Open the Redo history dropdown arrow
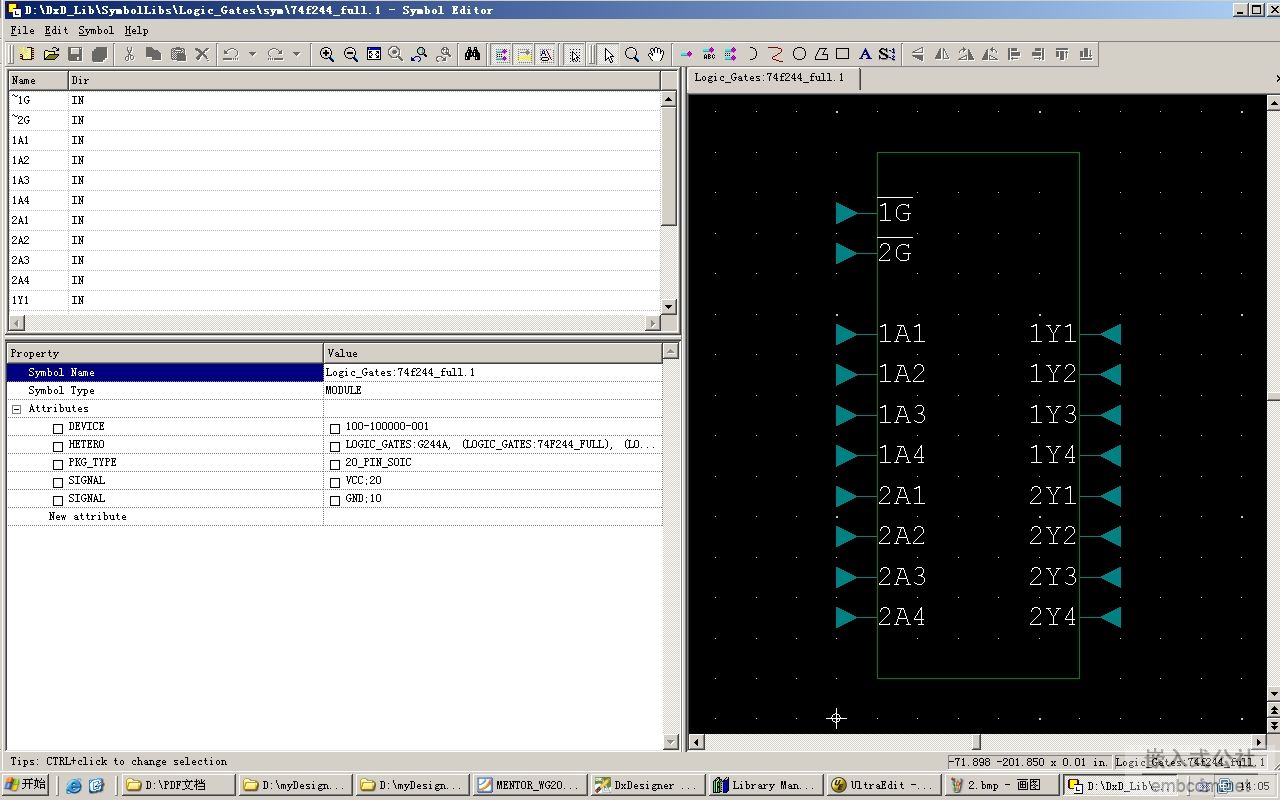 click(296, 54)
